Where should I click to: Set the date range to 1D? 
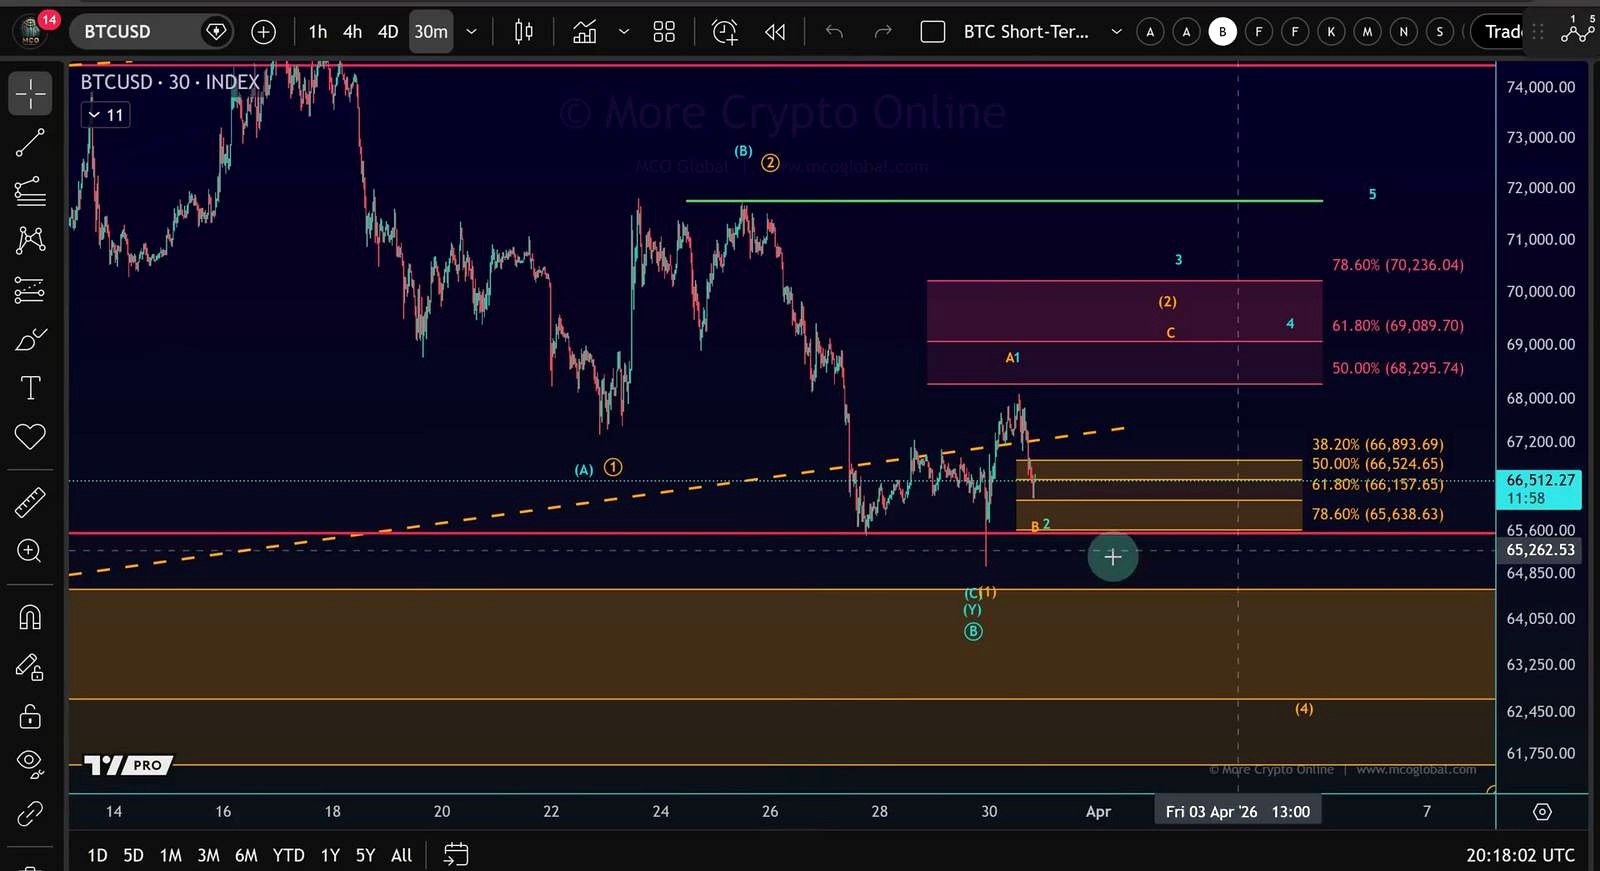point(97,855)
